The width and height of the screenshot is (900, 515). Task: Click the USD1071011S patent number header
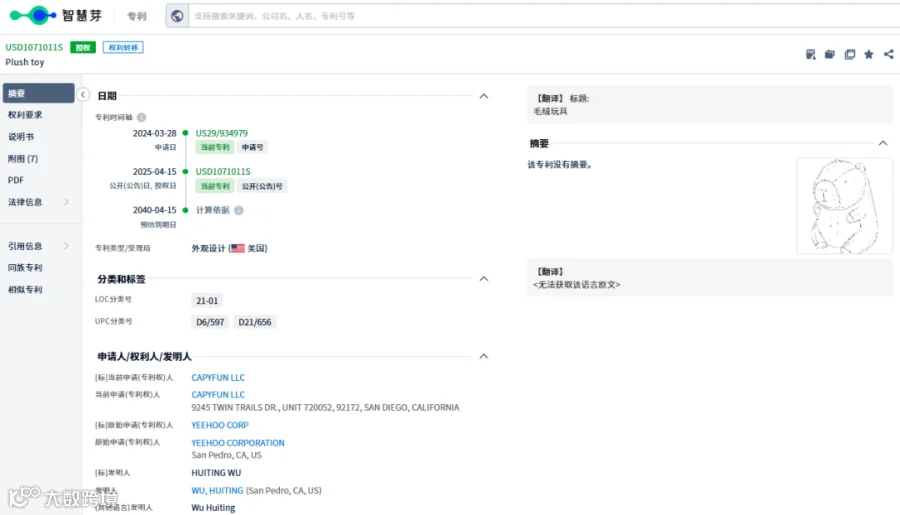point(34,47)
